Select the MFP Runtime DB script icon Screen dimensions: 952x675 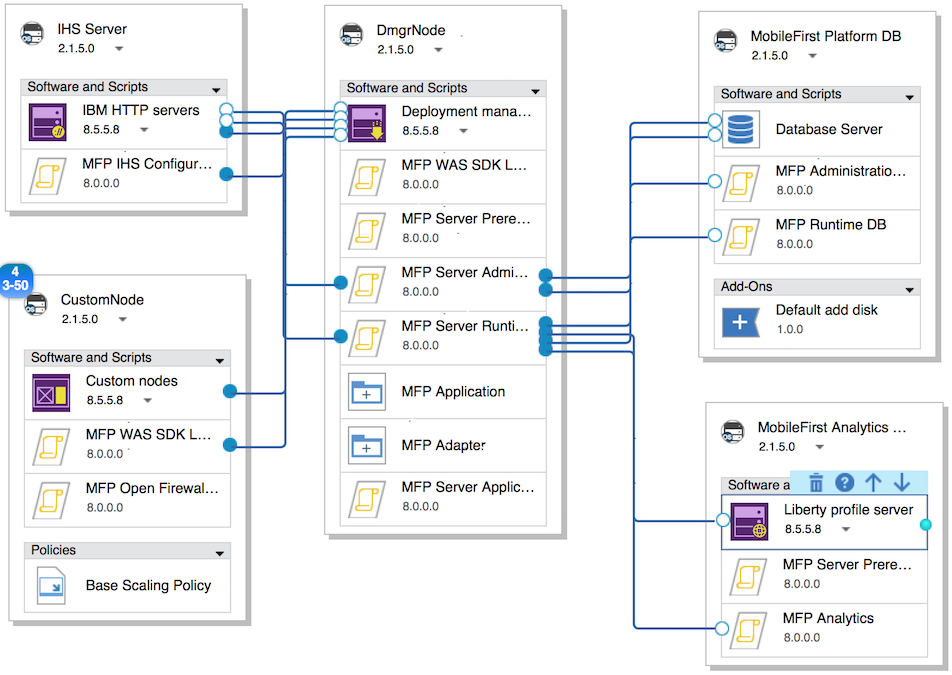point(741,237)
